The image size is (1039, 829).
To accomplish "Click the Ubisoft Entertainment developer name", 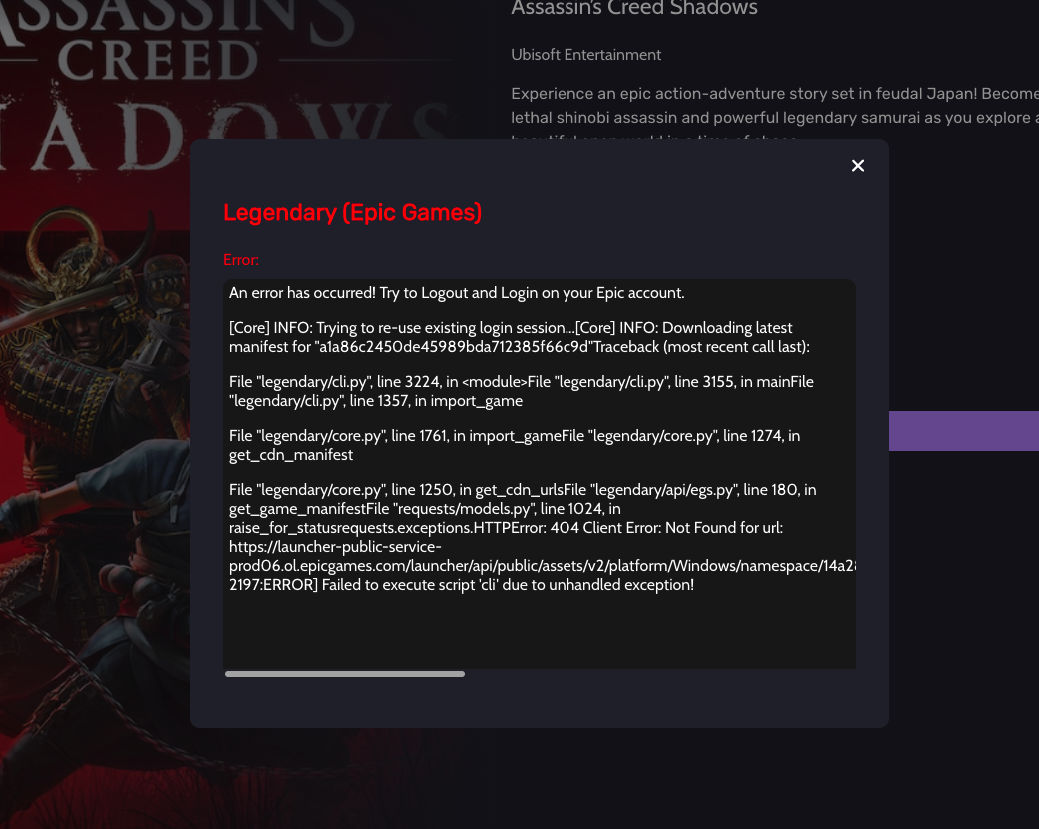I will point(586,55).
